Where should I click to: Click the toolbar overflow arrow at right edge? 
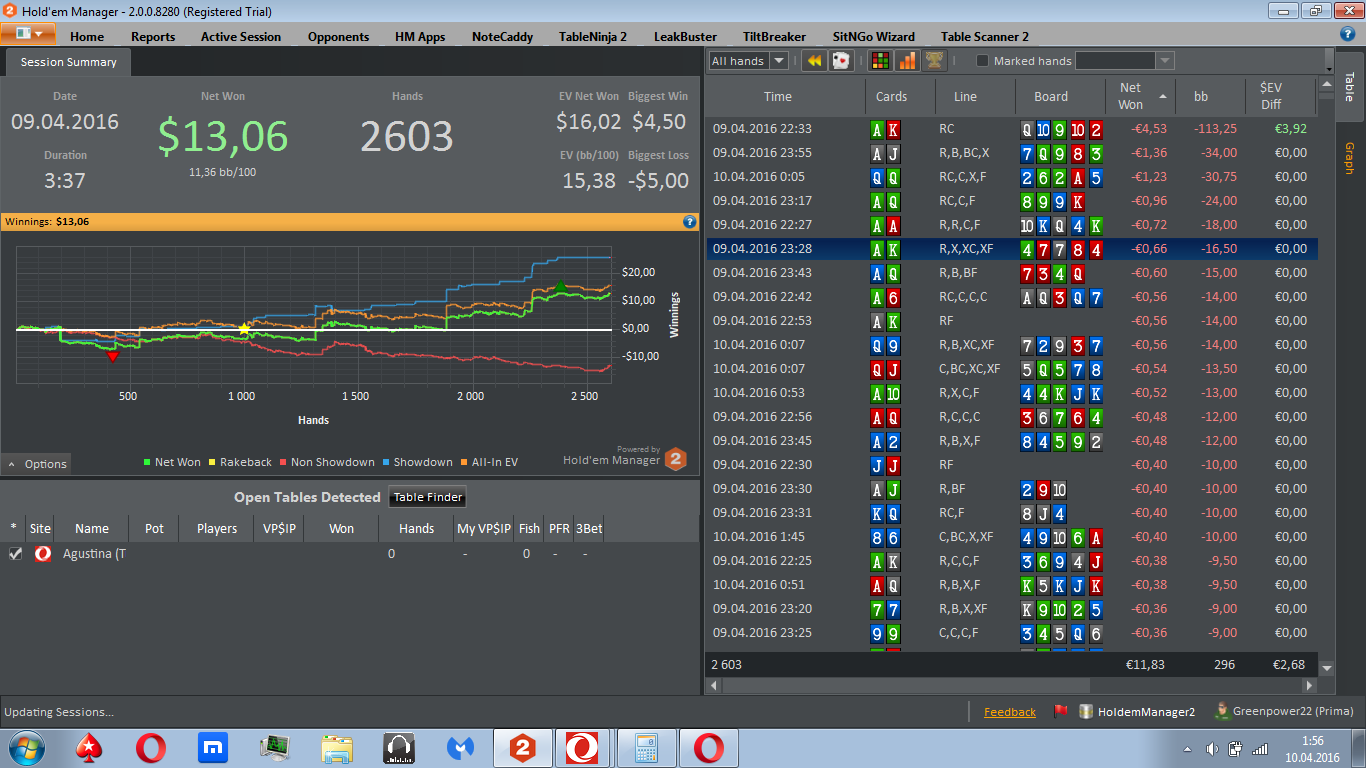1327,60
